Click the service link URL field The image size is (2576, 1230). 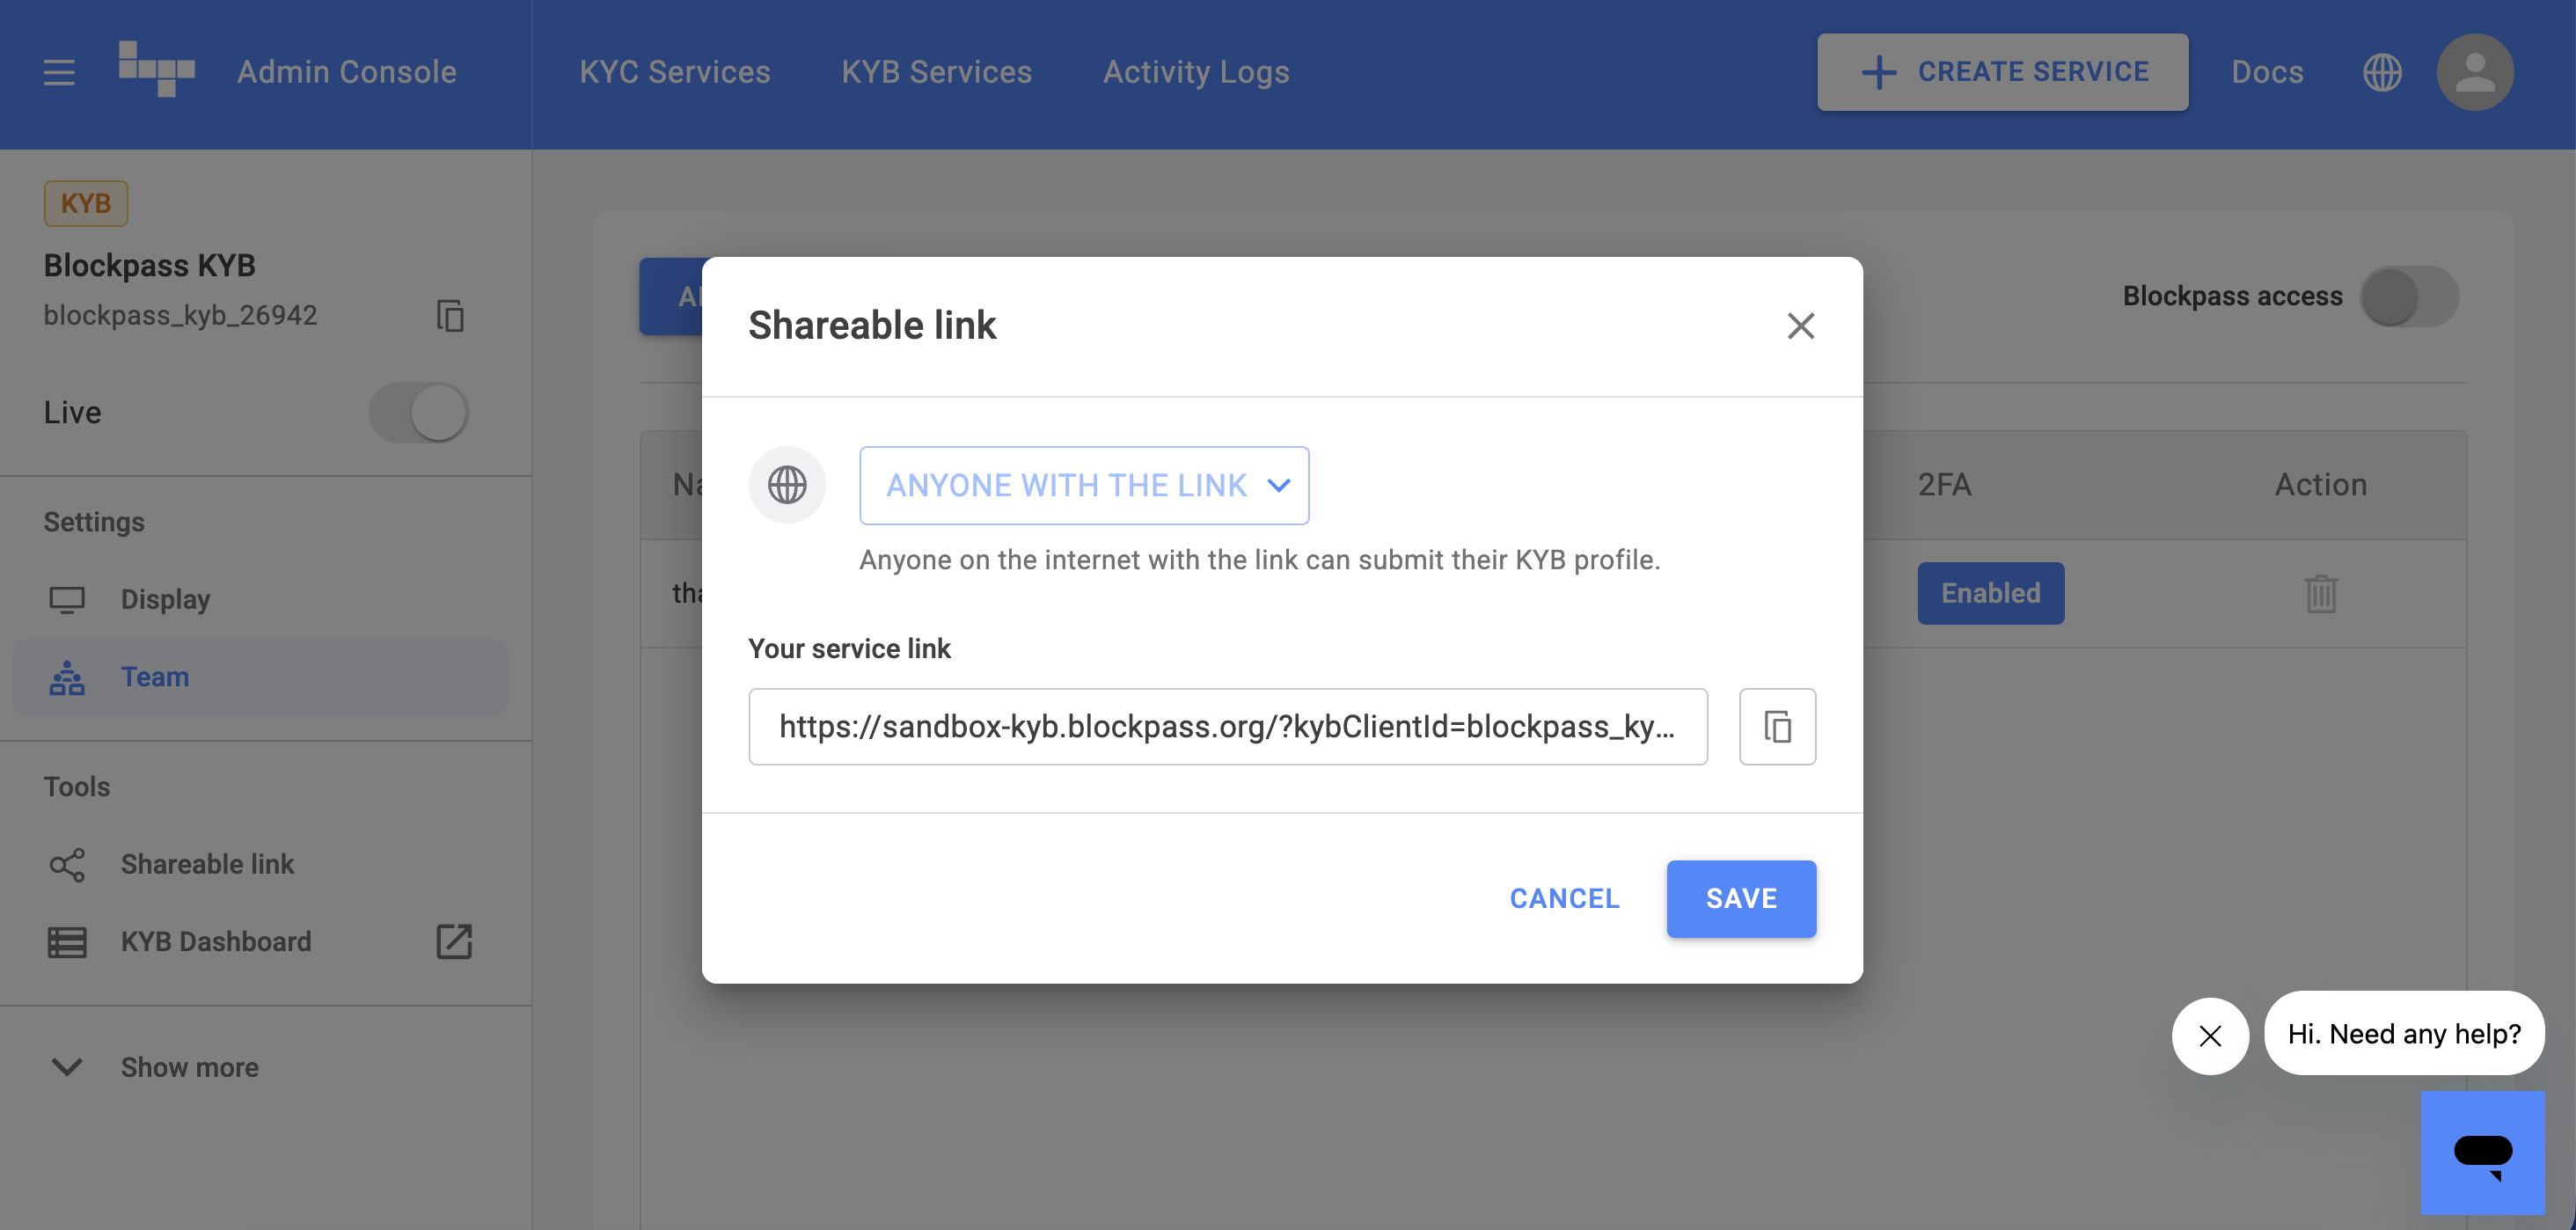(x=1227, y=727)
